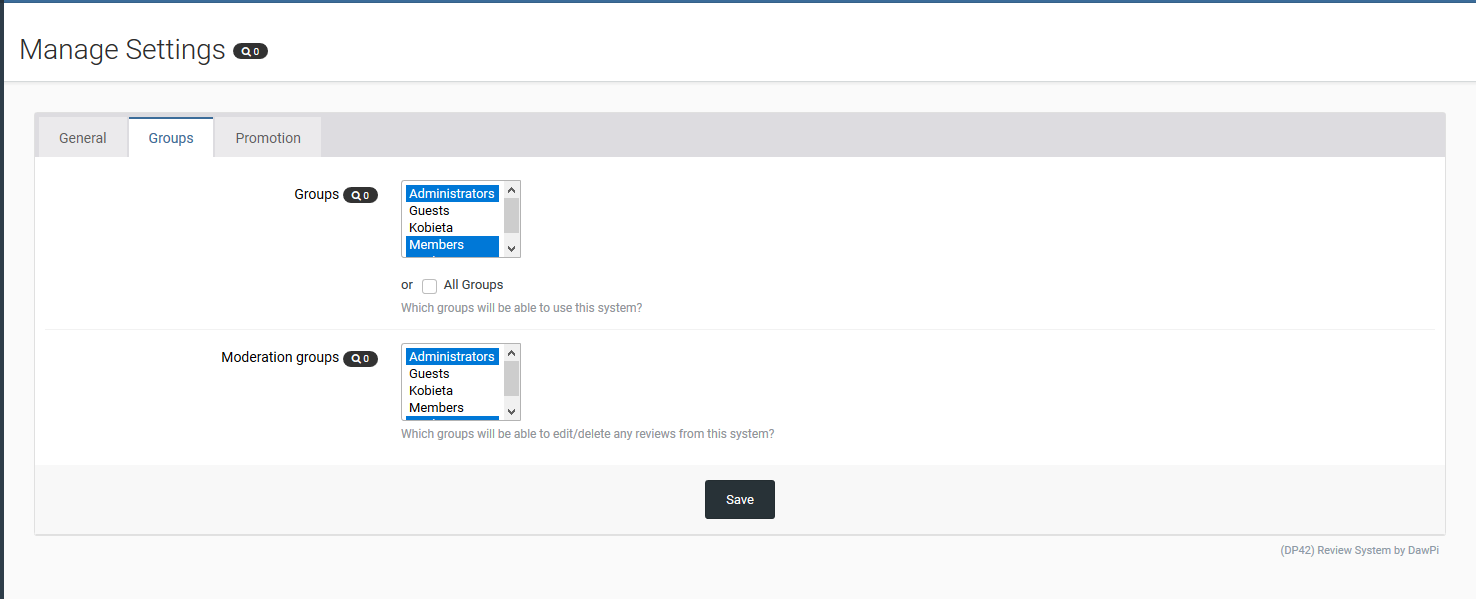Click scroll-up arrow in Moderation groups list

511,353
